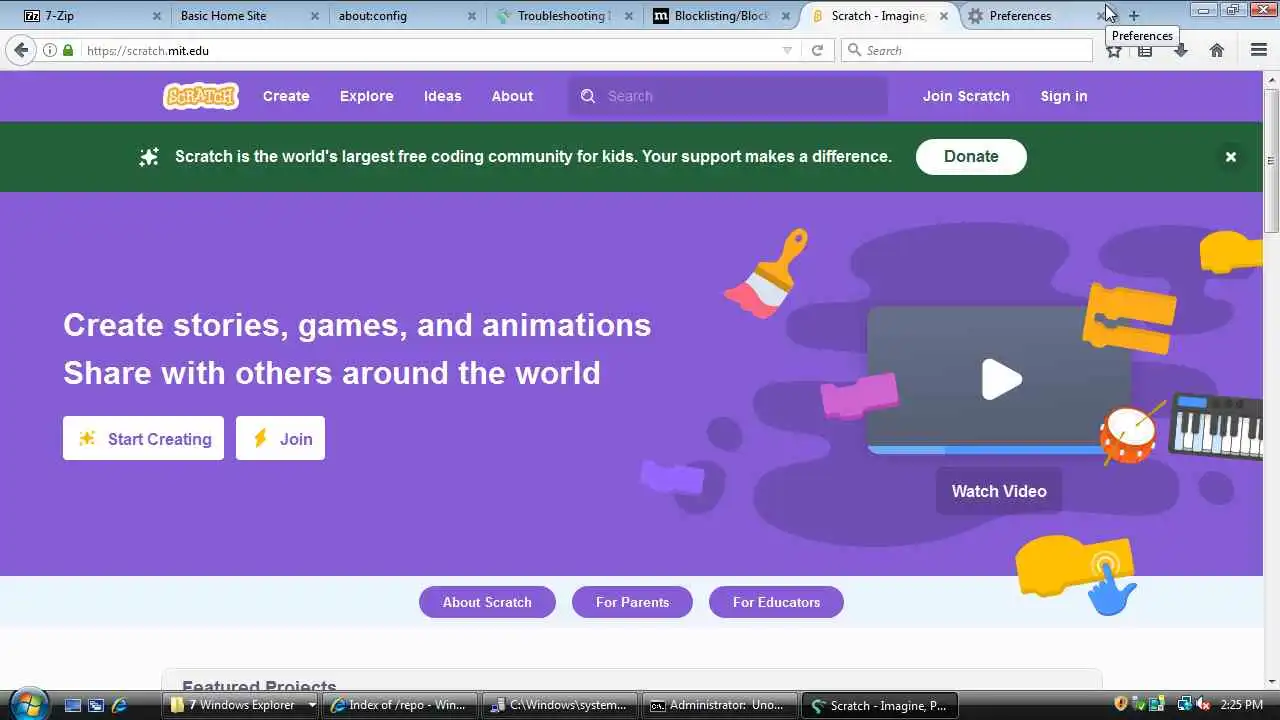This screenshot has width=1280, height=720.
Task: Click the Start Creating button
Action: tap(143, 438)
